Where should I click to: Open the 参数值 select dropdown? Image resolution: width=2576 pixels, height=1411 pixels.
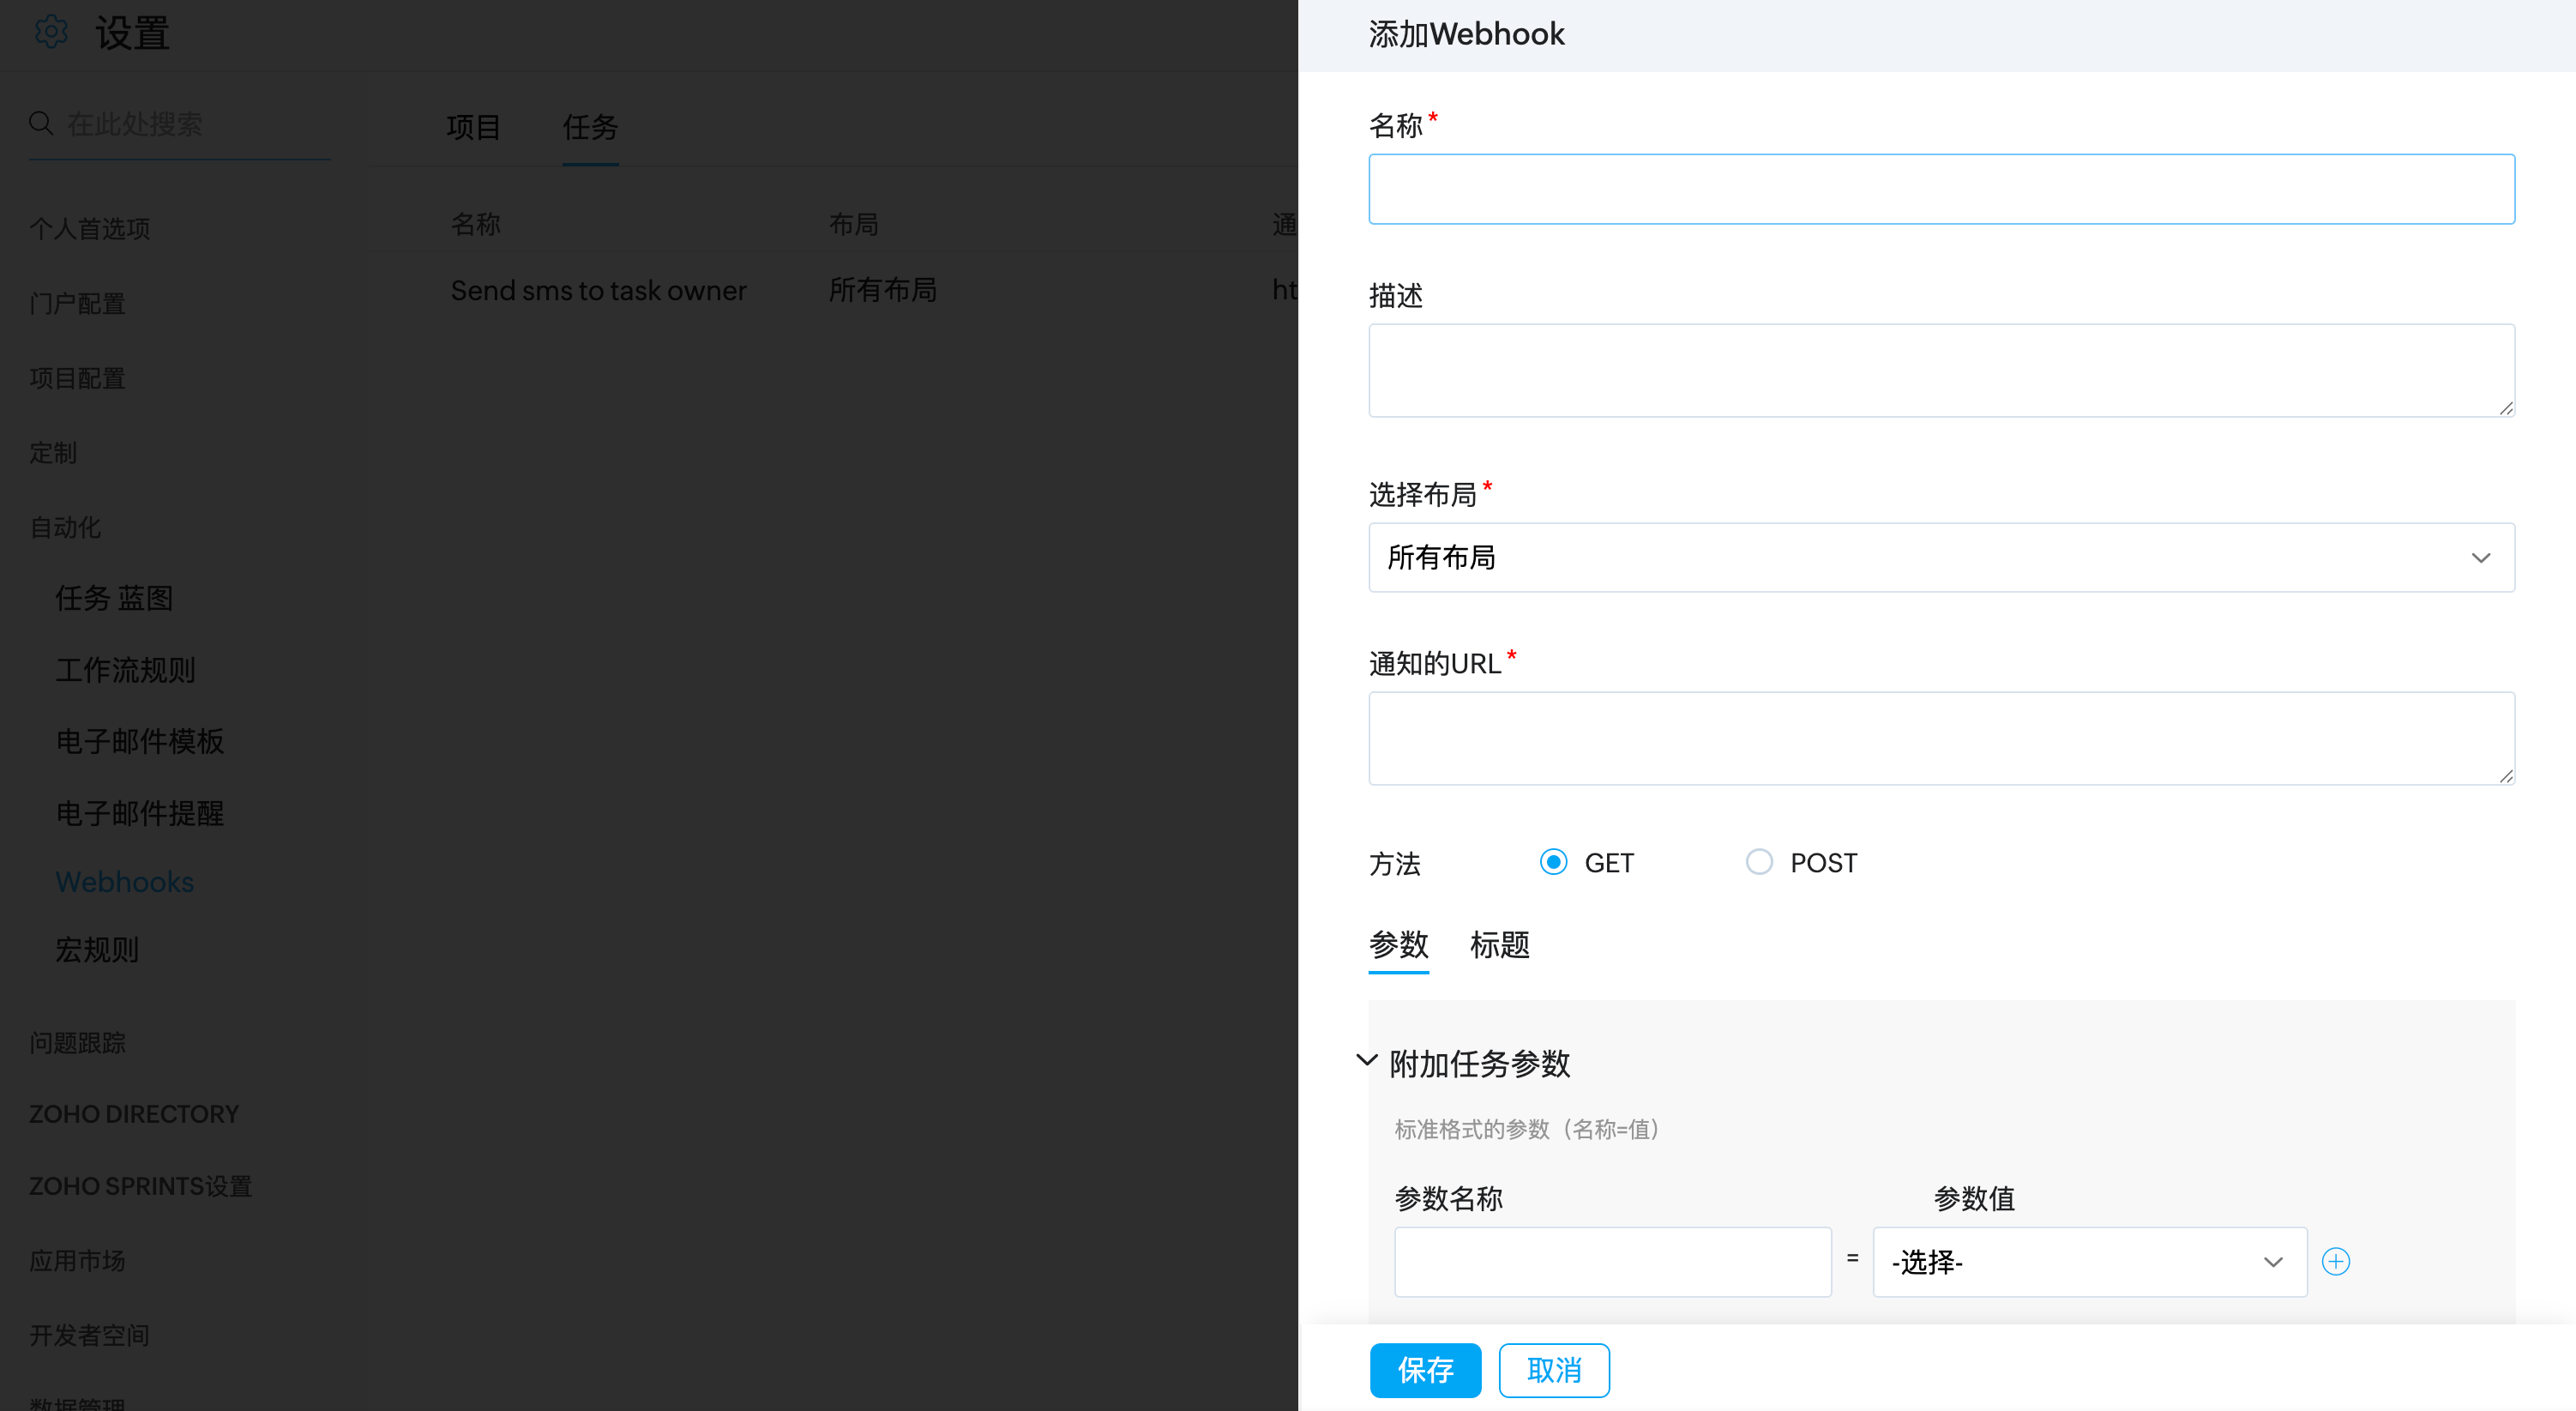(x=2088, y=1262)
